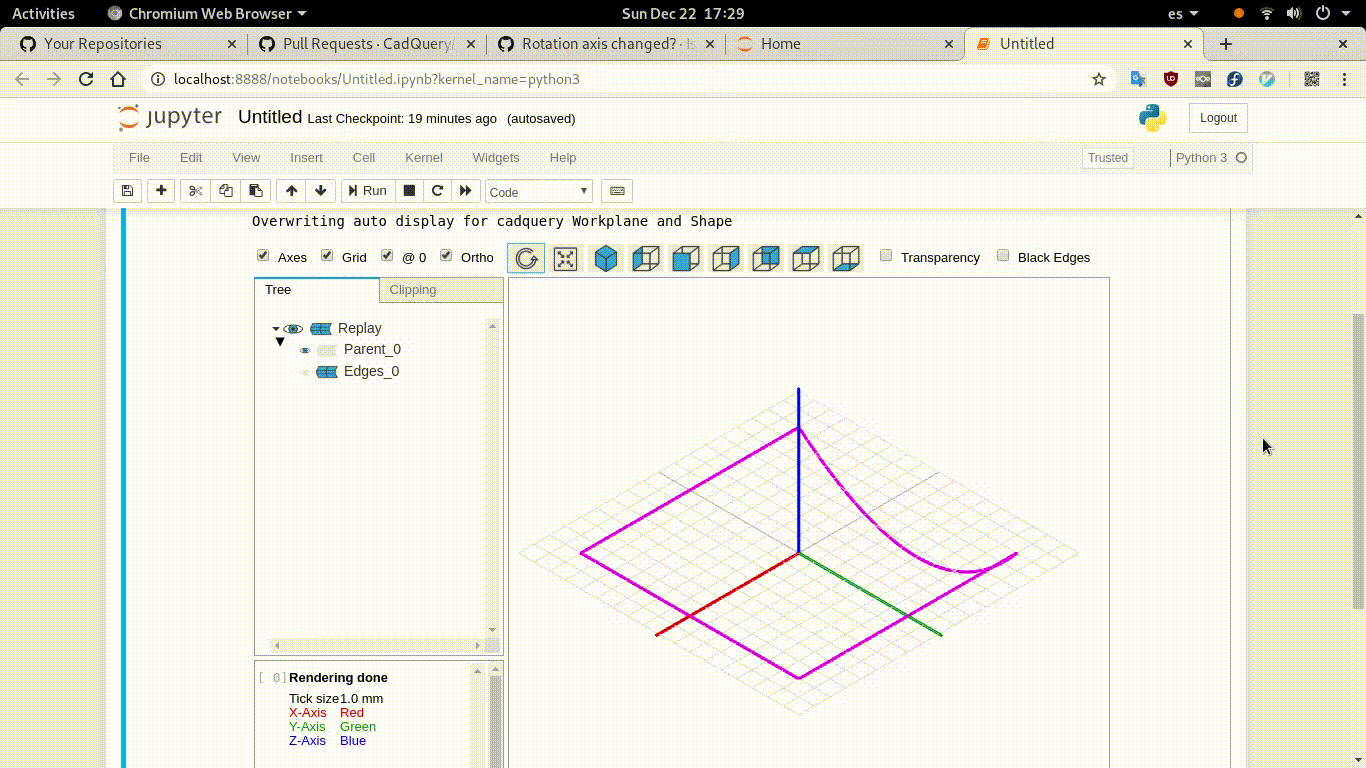Disable the Grid checkbox

pyautogui.click(x=327, y=255)
